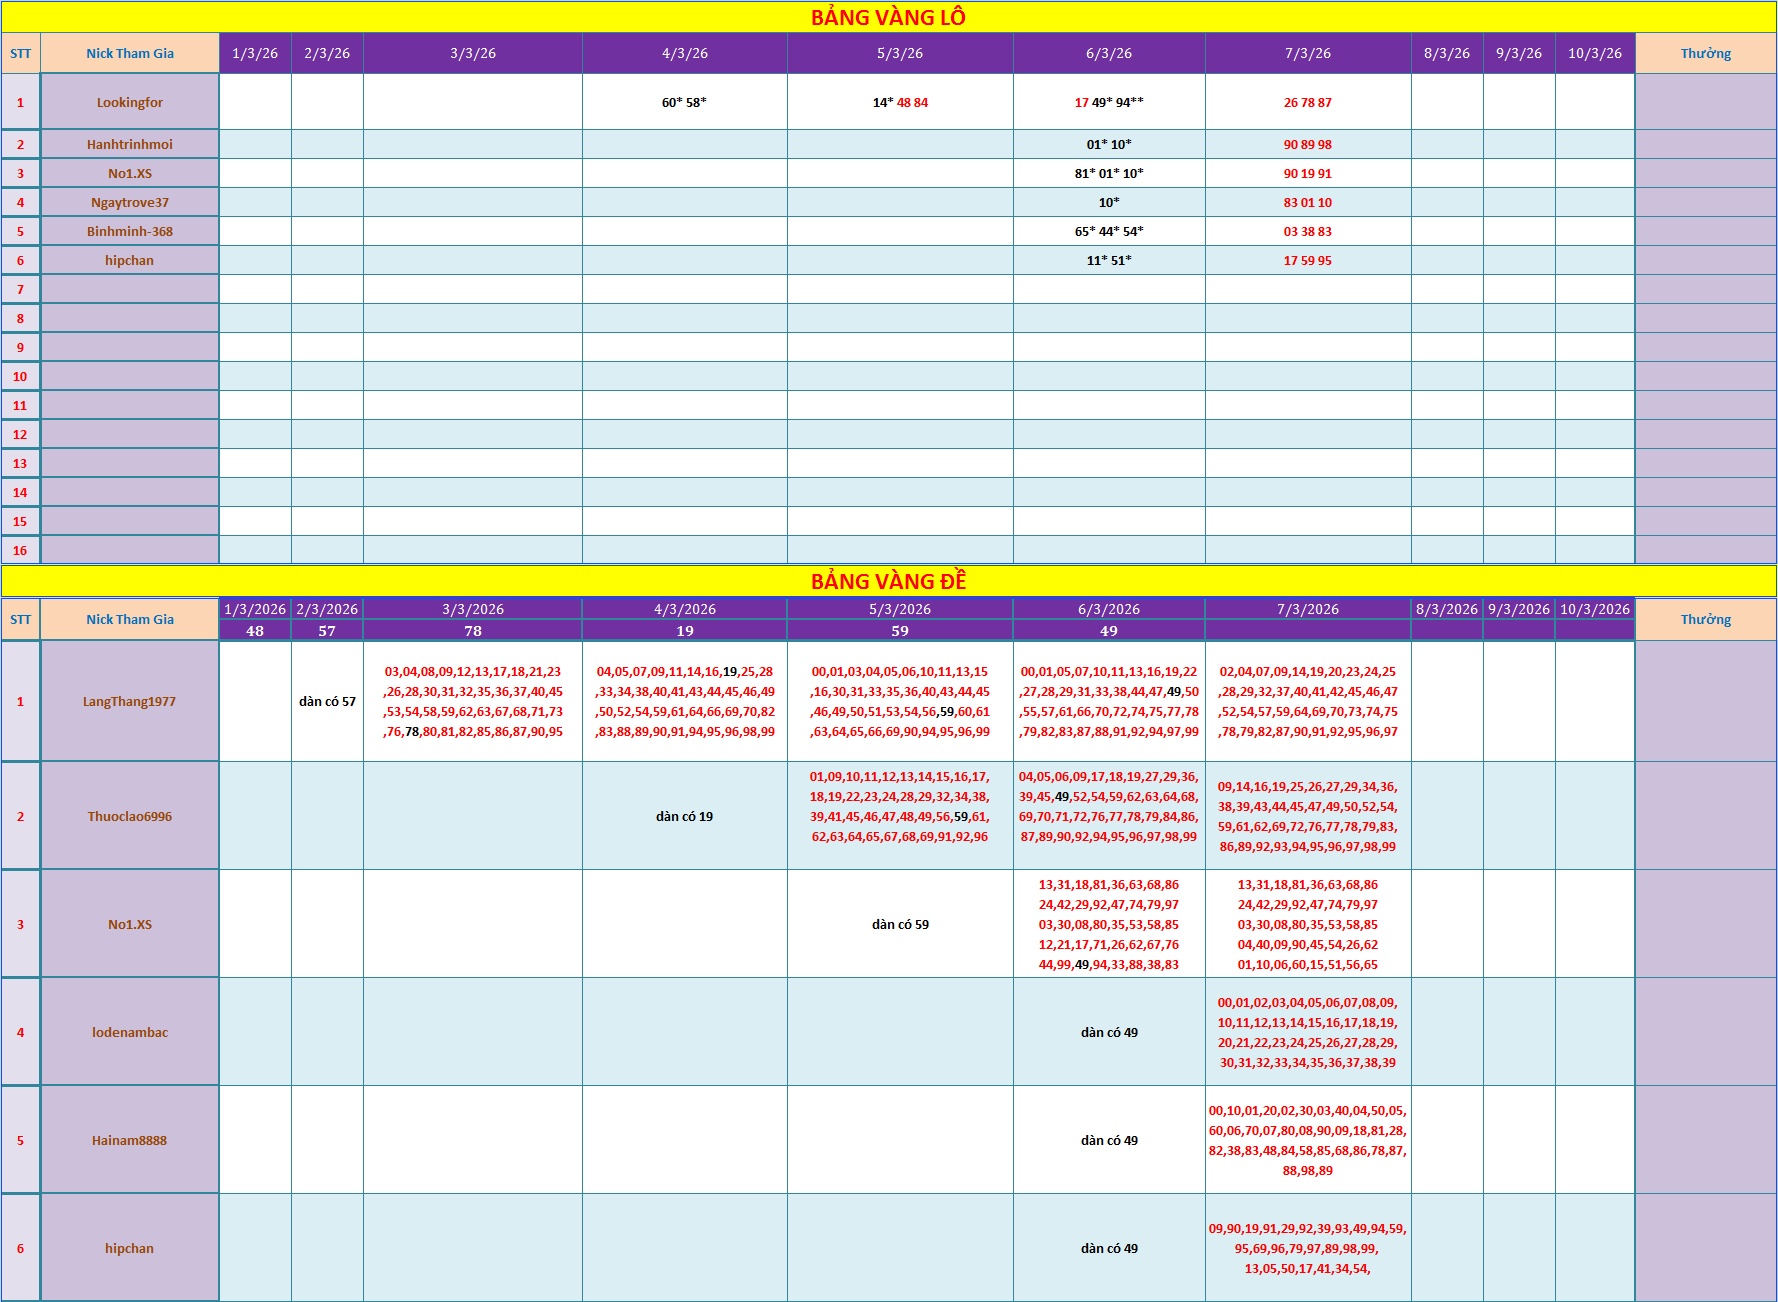Select the LangThang1977 nickname cell
1778x1302 pixels.
(x=130, y=701)
